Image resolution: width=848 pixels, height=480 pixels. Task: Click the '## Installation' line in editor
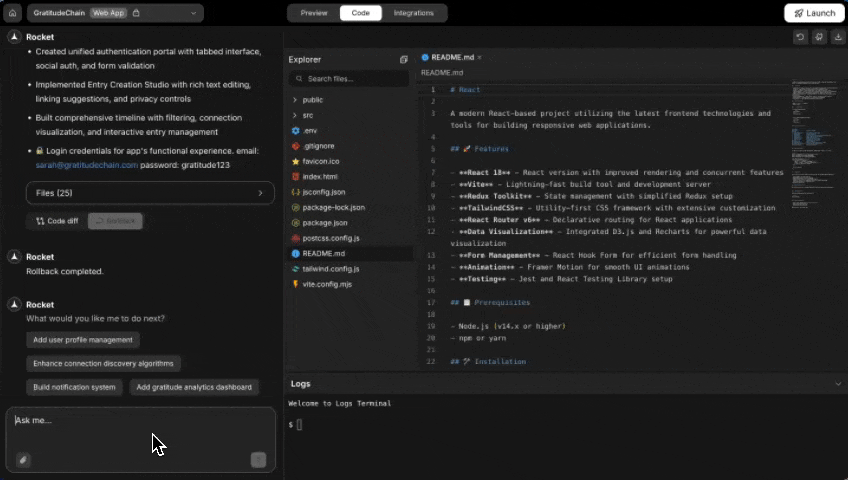[488, 362]
